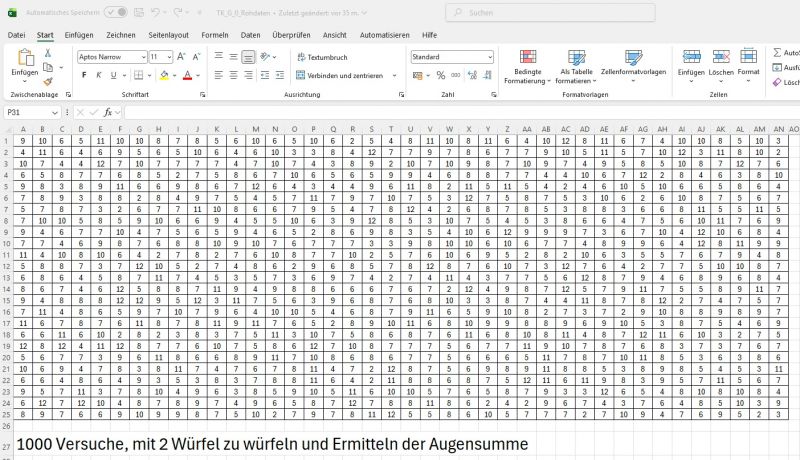Viewport: 800px width, 460px height.
Task: Align text to top of cell
Action: click(x=218, y=57)
